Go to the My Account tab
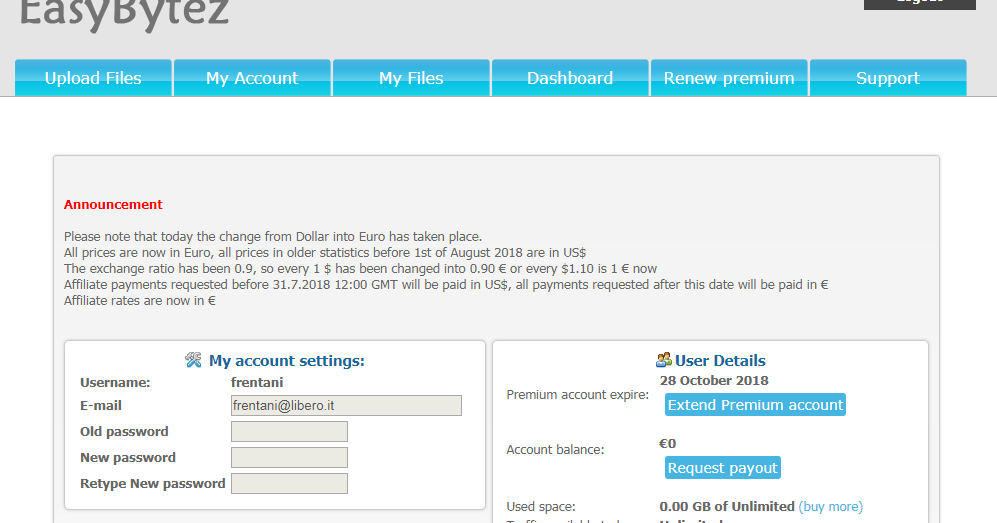 coord(252,78)
